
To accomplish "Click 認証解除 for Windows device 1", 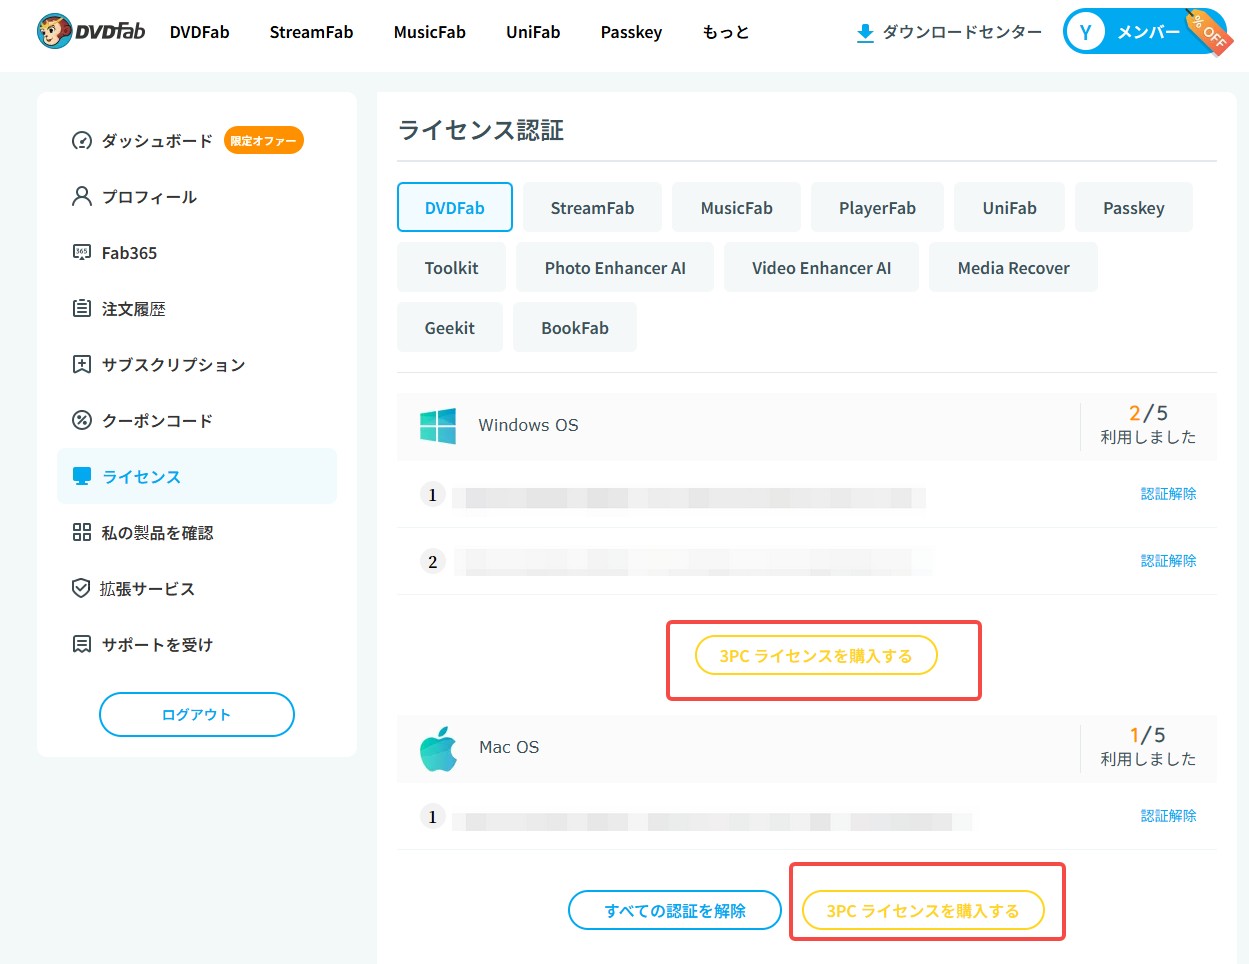I will pyautogui.click(x=1169, y=494).
